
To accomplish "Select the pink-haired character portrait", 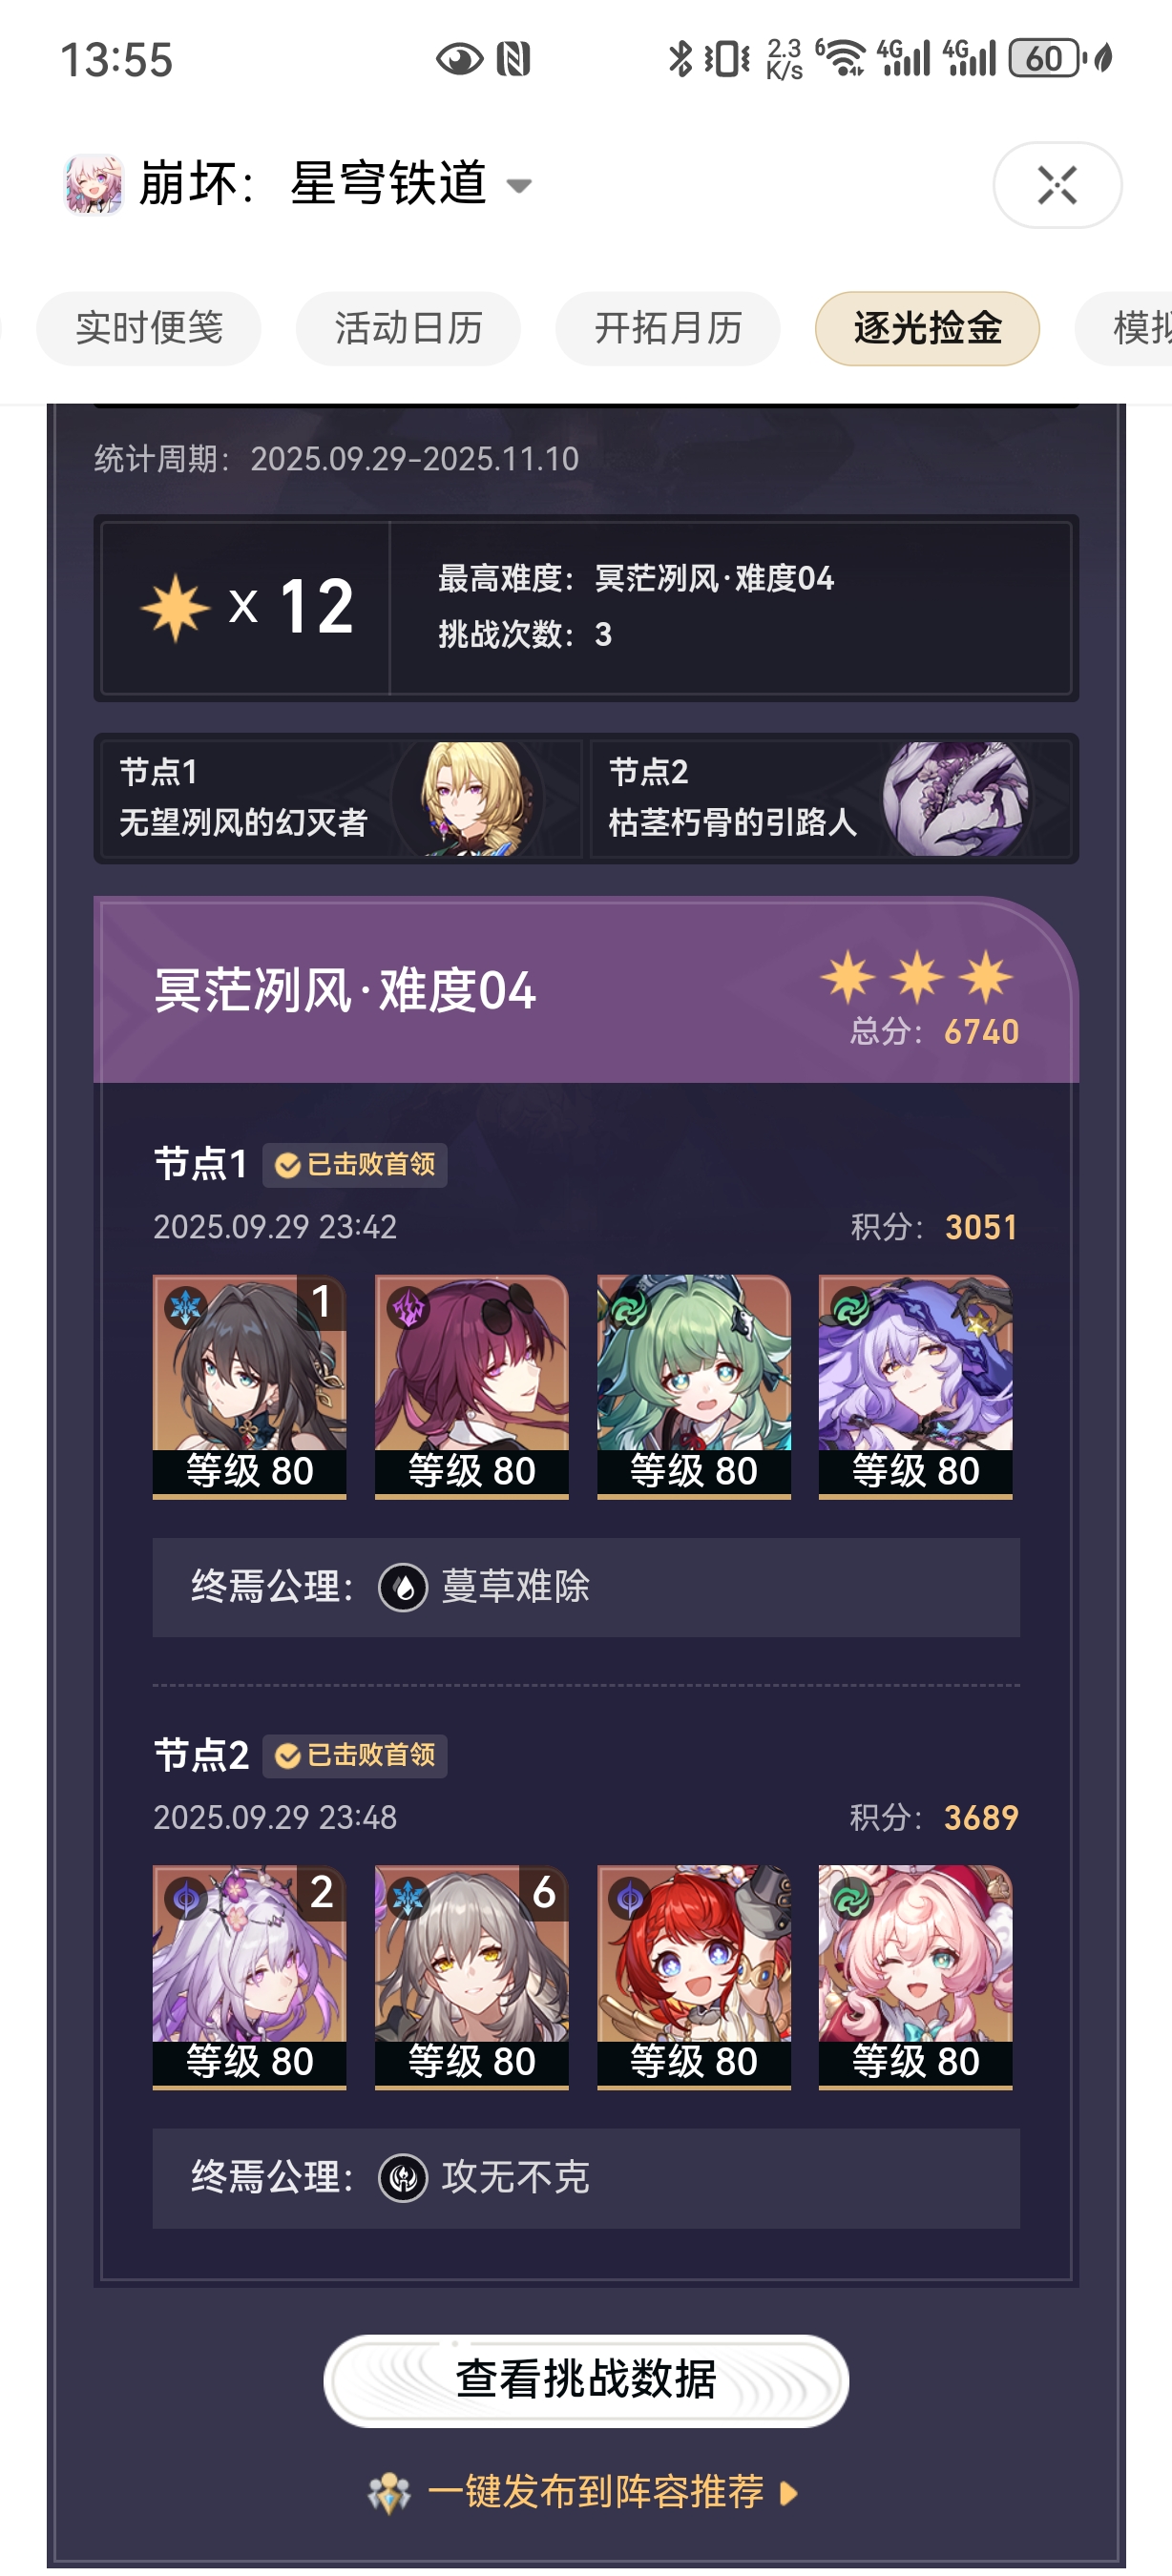I will pyautogui.click(x=915, y=1976).
